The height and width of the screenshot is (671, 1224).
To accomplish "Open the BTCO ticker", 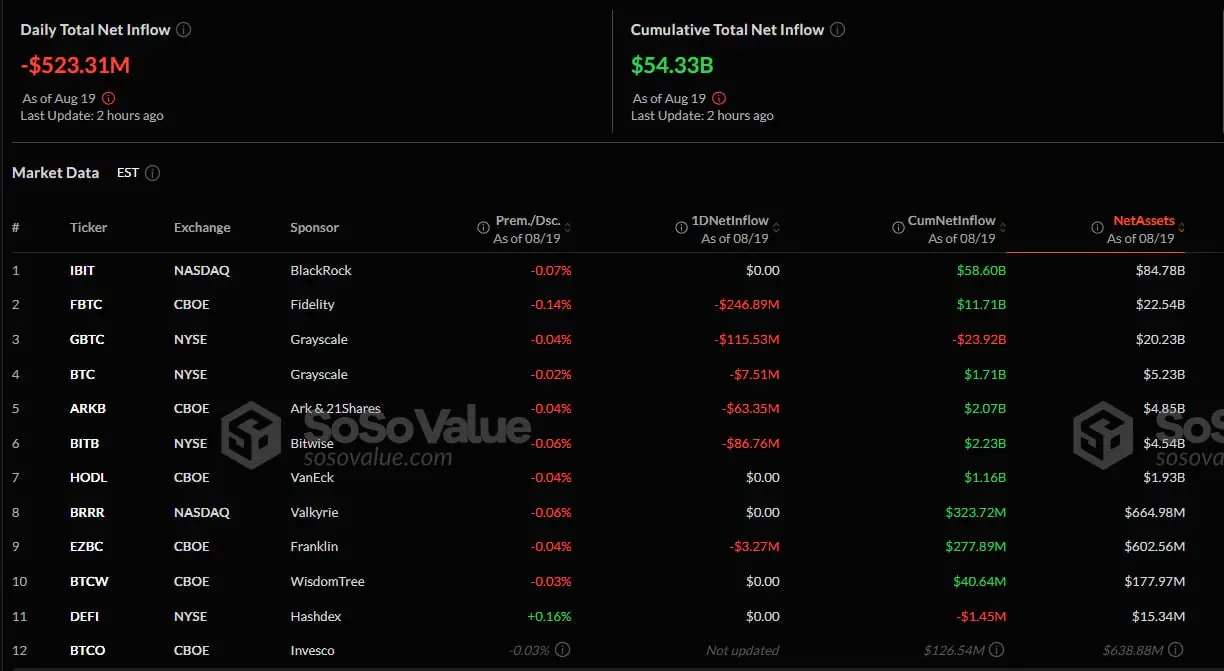I will pyautogui.click(x=88, y=651).
